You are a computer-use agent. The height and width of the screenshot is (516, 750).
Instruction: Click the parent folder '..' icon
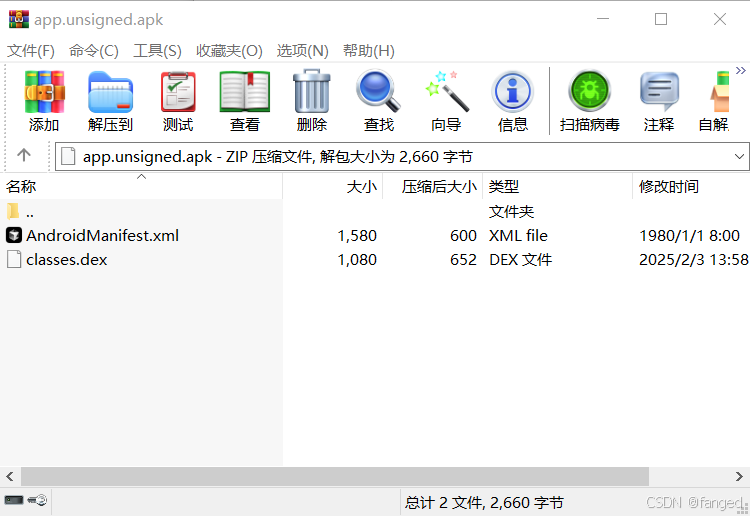13,211
